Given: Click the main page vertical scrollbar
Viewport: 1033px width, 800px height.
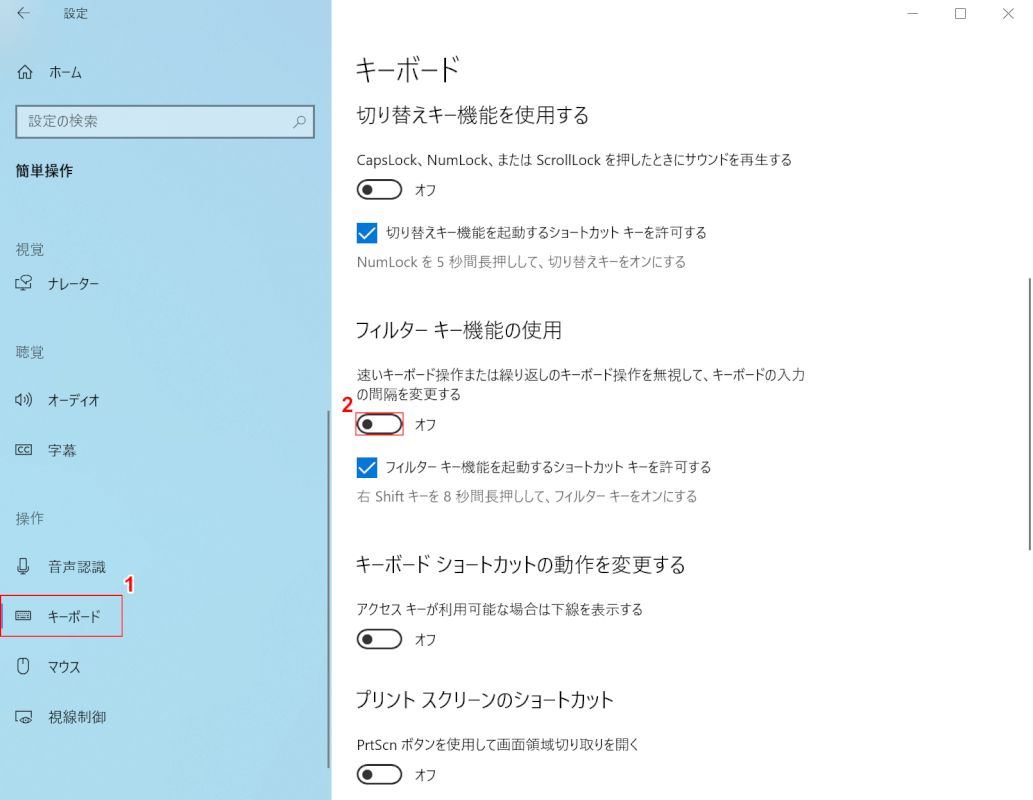Looking at the screenshot, I should click(1028, 410).
